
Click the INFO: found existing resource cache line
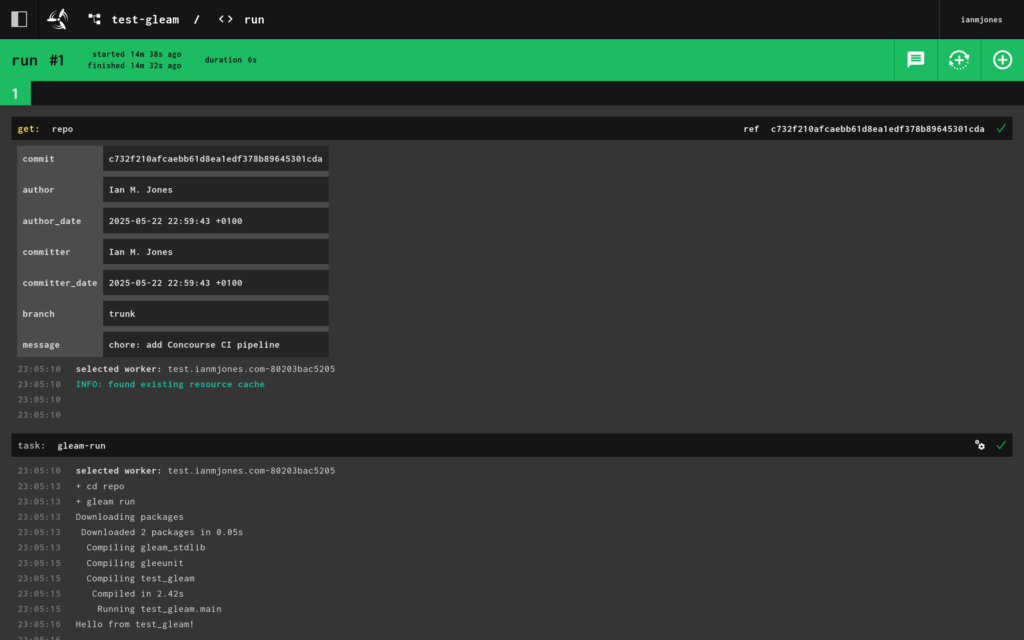point(170,384)
